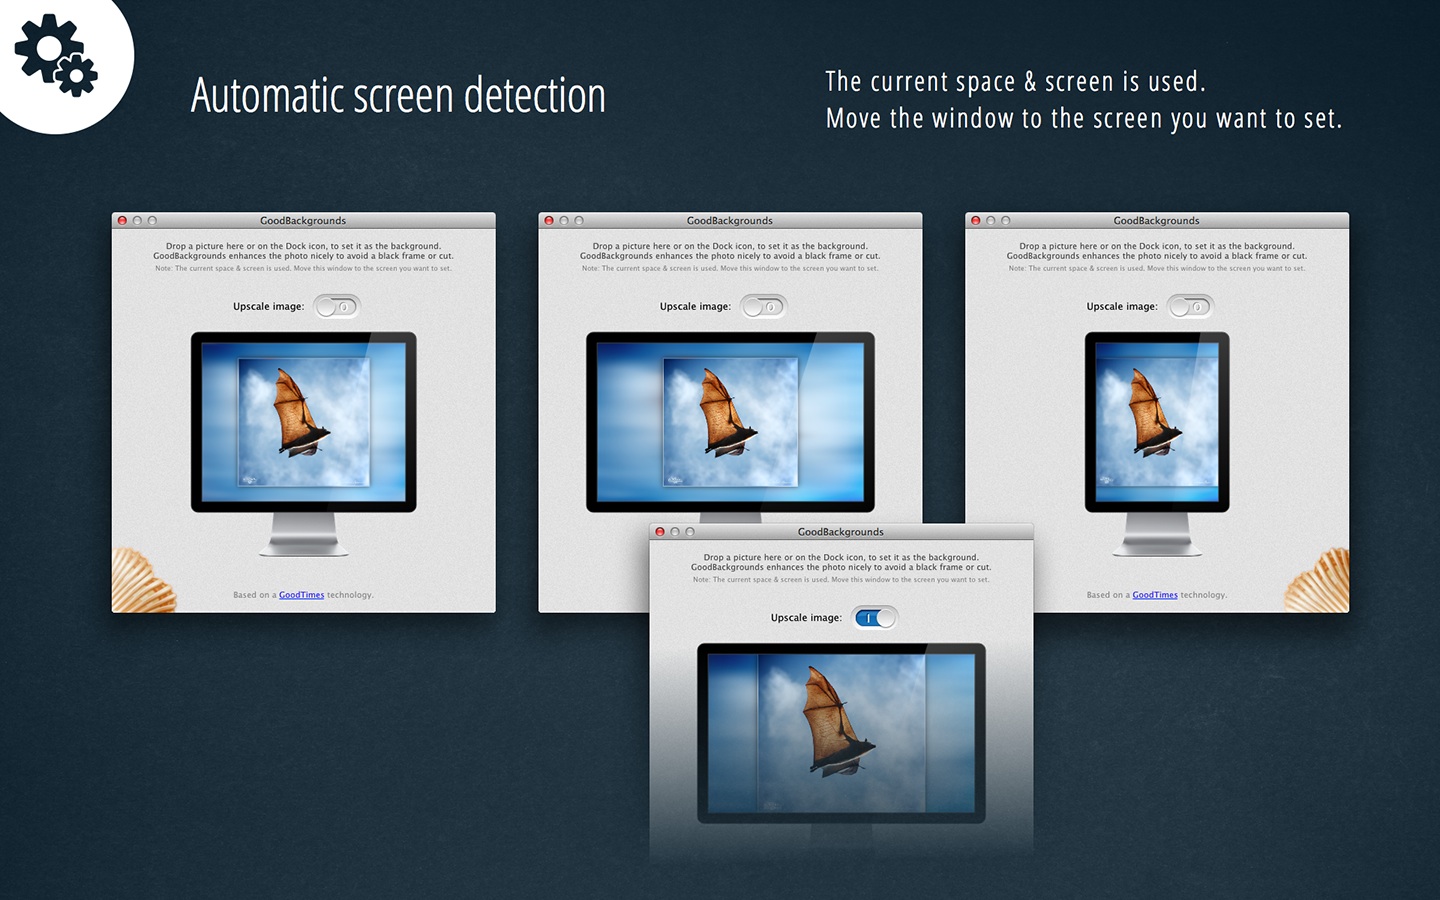The width and height of the screenshot is (1440, 900).
Task: Zoom the front GoodBackgrounds window with Upscale enabled
Action: tap(690, 532)
